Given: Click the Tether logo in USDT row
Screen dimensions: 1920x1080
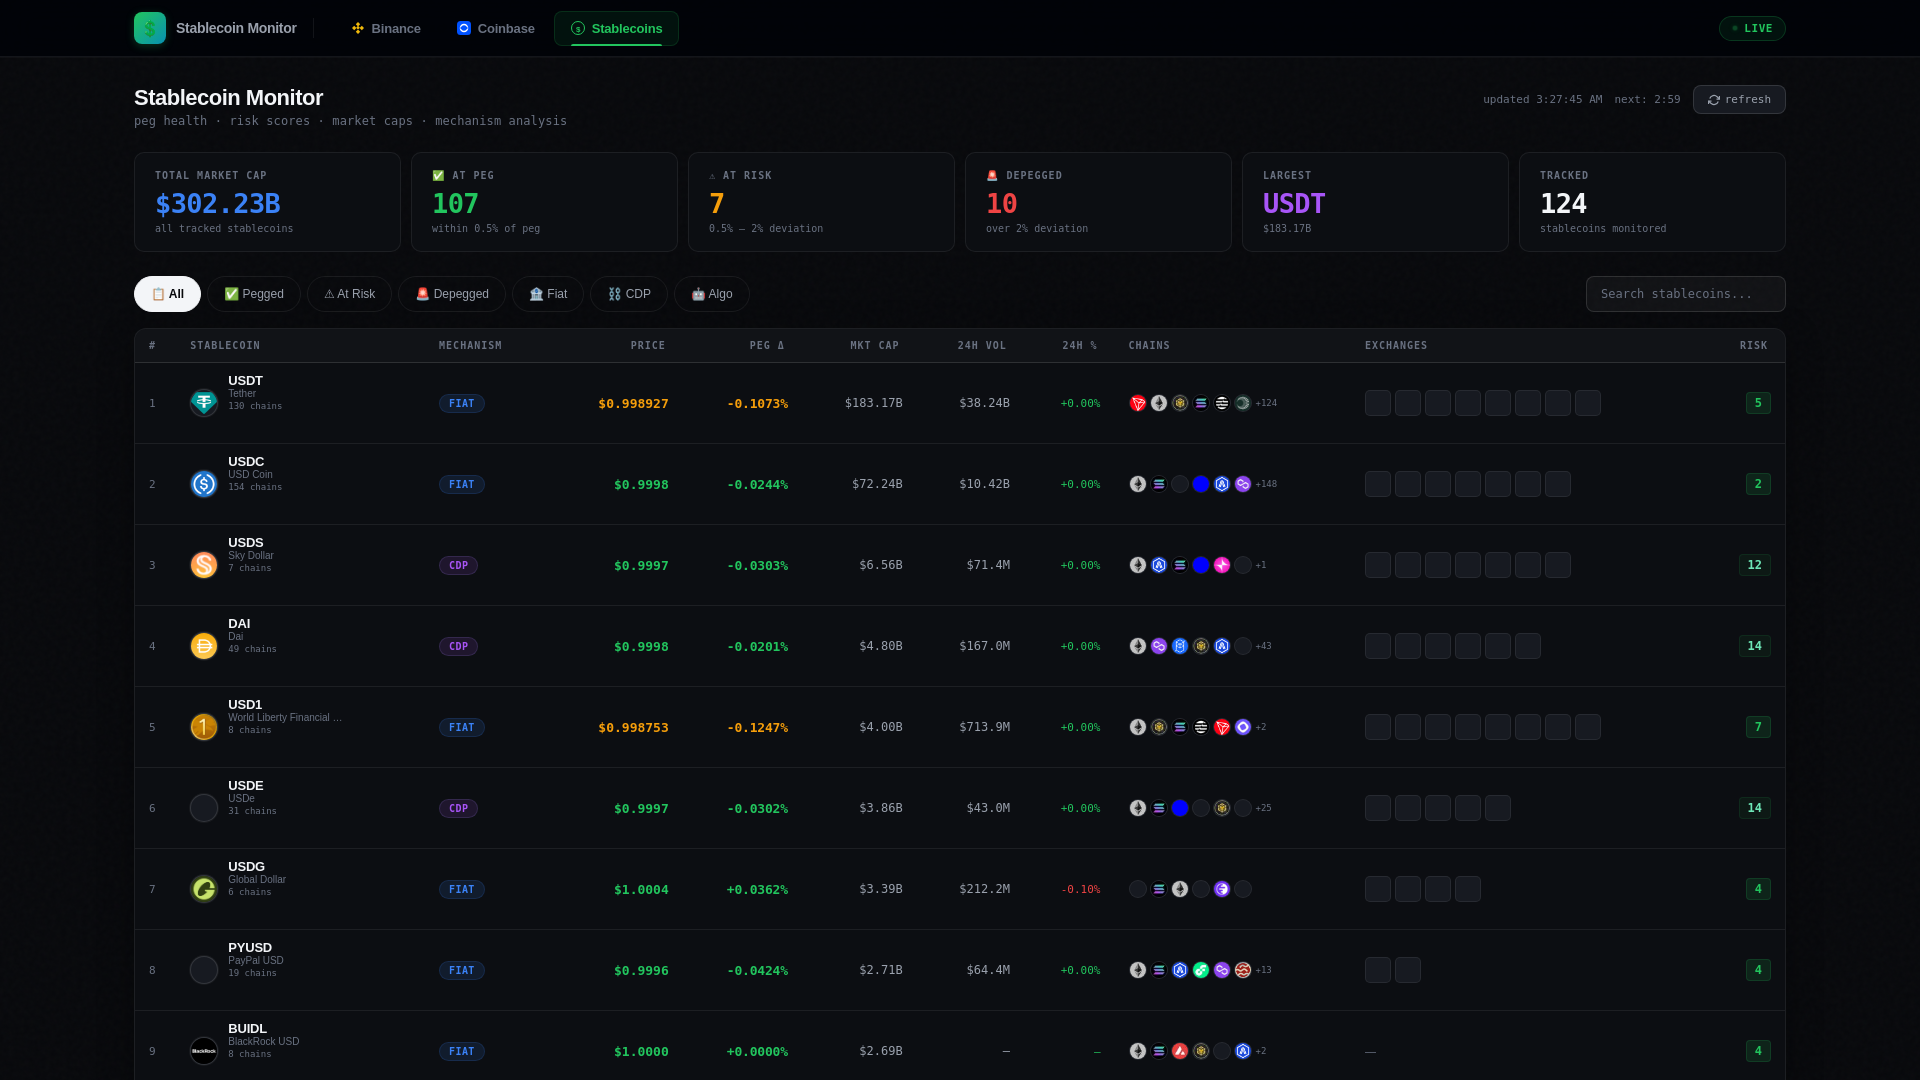Looking at the screenshot, I should (204, 403).
